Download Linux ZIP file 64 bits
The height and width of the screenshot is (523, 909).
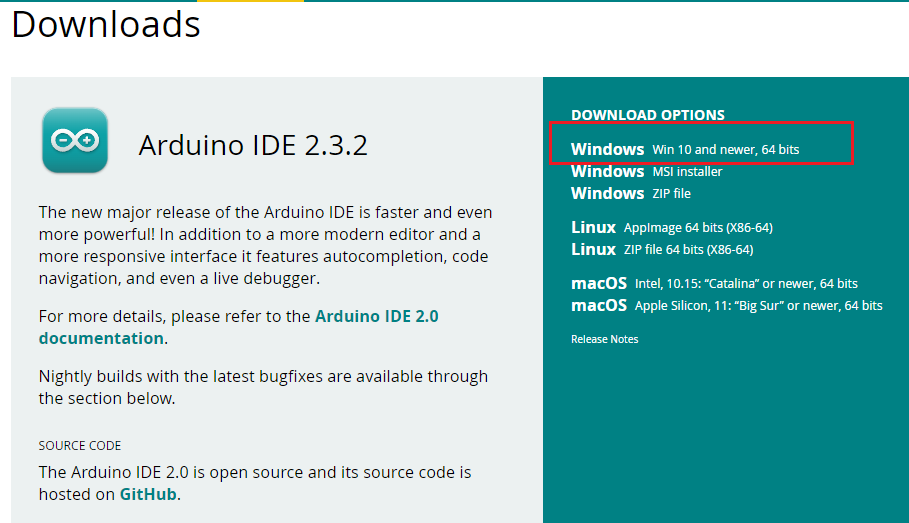(x=662, y=249)
